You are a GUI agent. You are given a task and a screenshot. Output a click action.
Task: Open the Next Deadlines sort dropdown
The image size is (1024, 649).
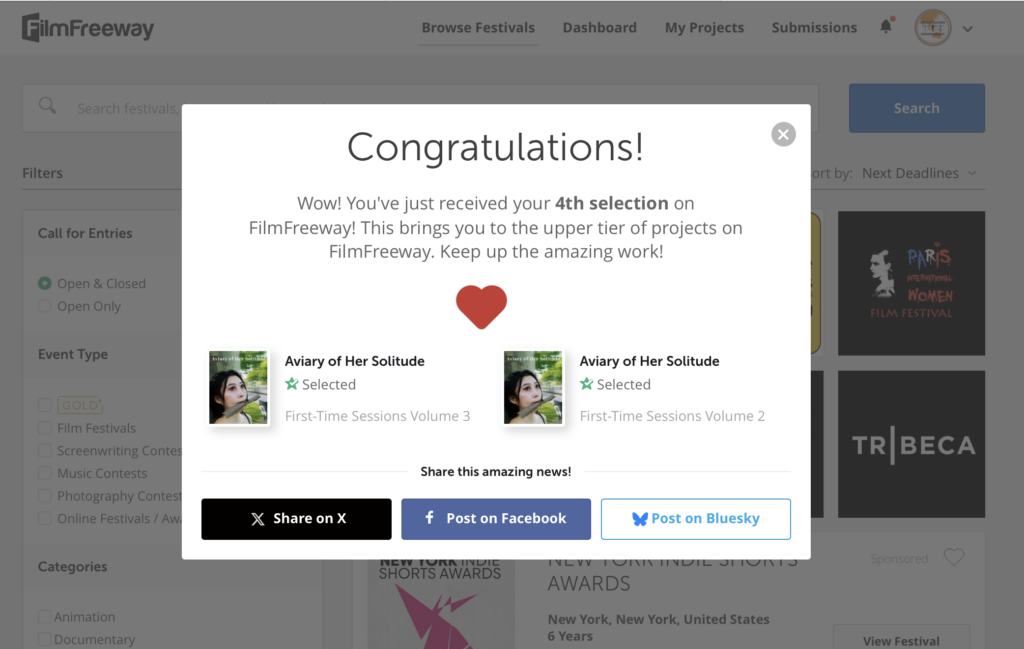click(918, 173)
